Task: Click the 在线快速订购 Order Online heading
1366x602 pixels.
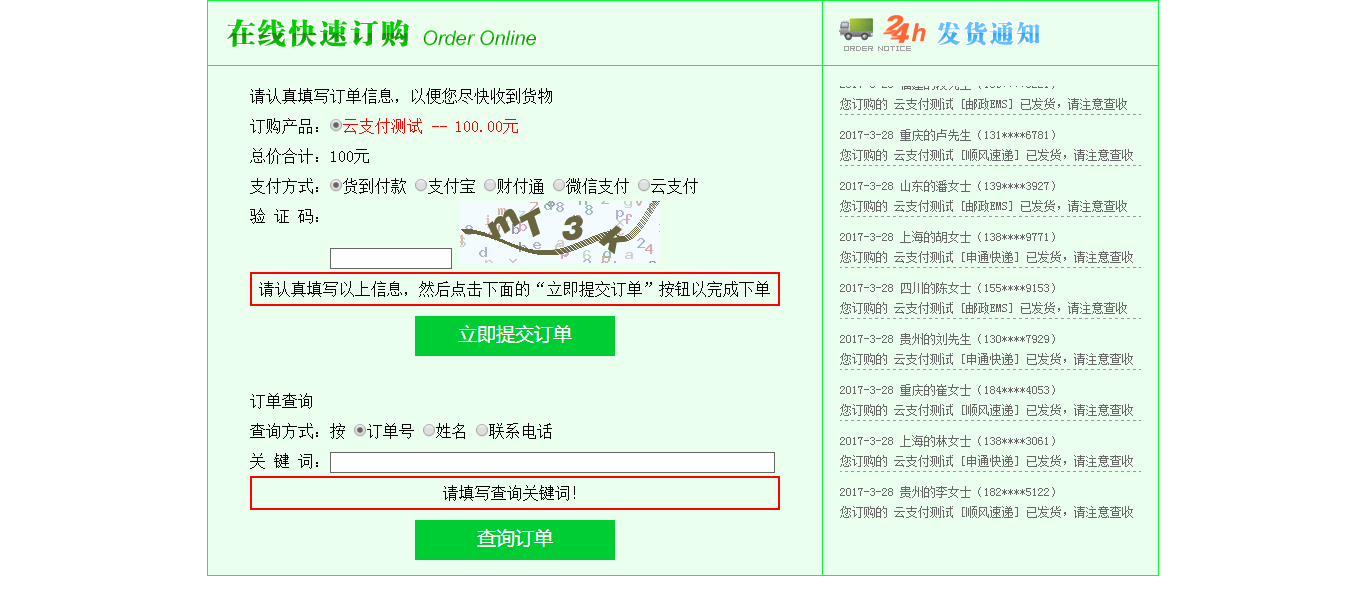Action: coord(382,34)
